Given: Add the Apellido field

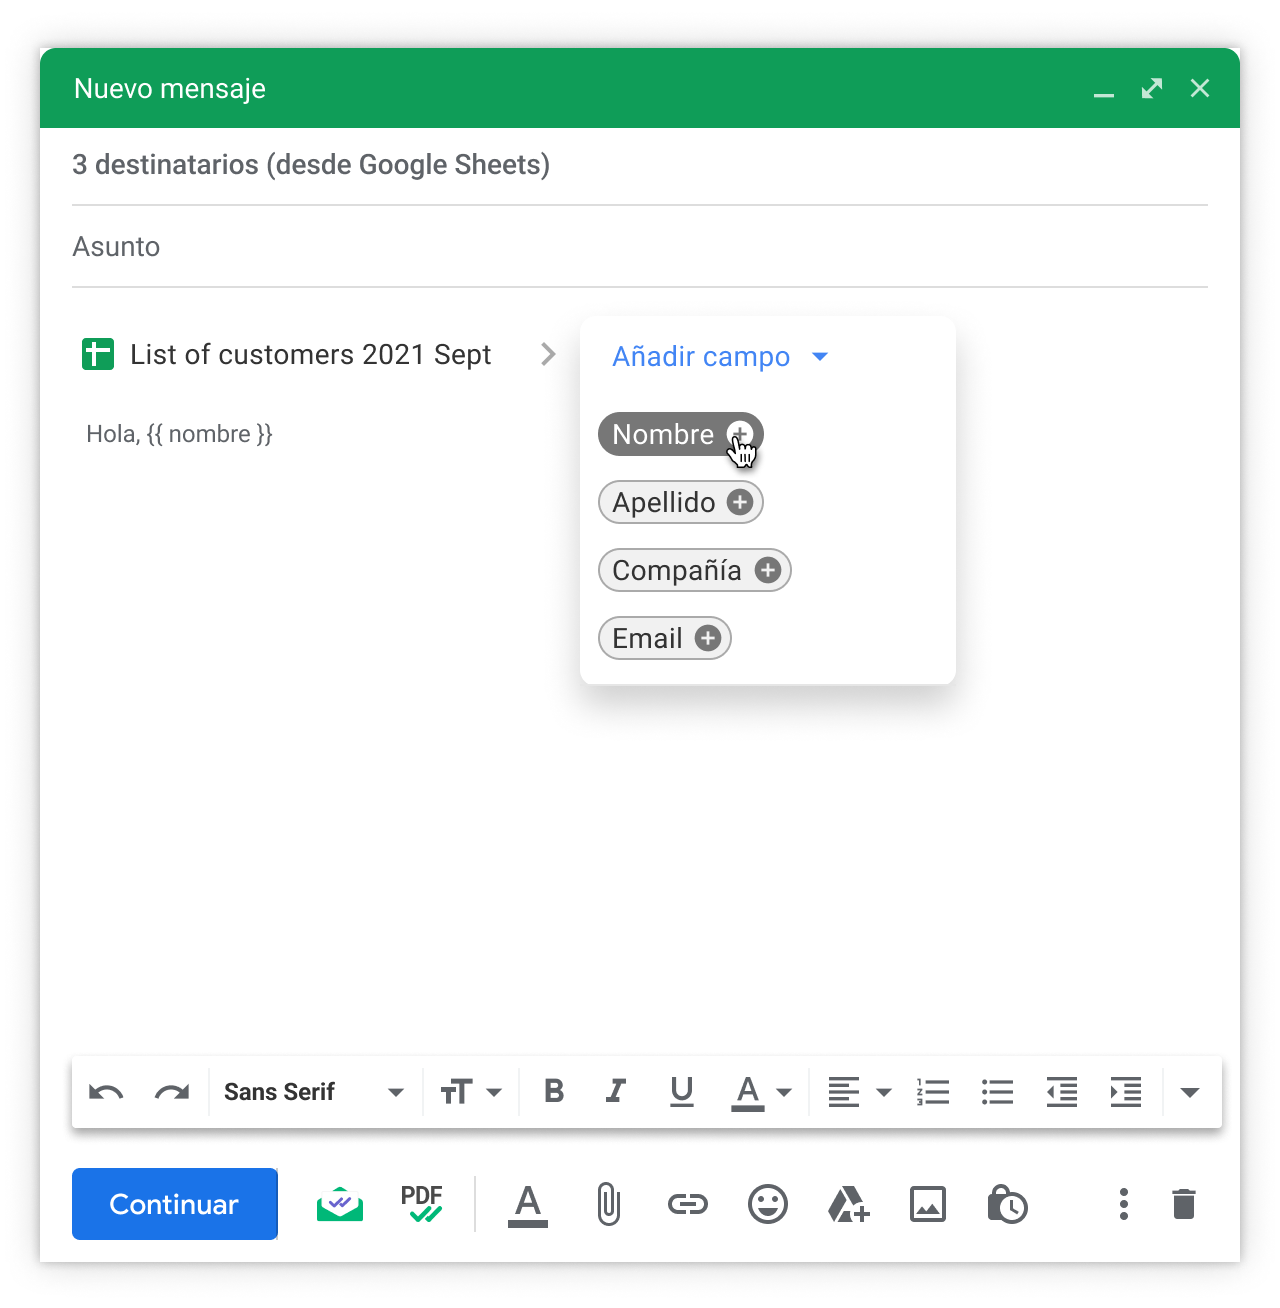Looking at the screenshot, I should point(740,502).
